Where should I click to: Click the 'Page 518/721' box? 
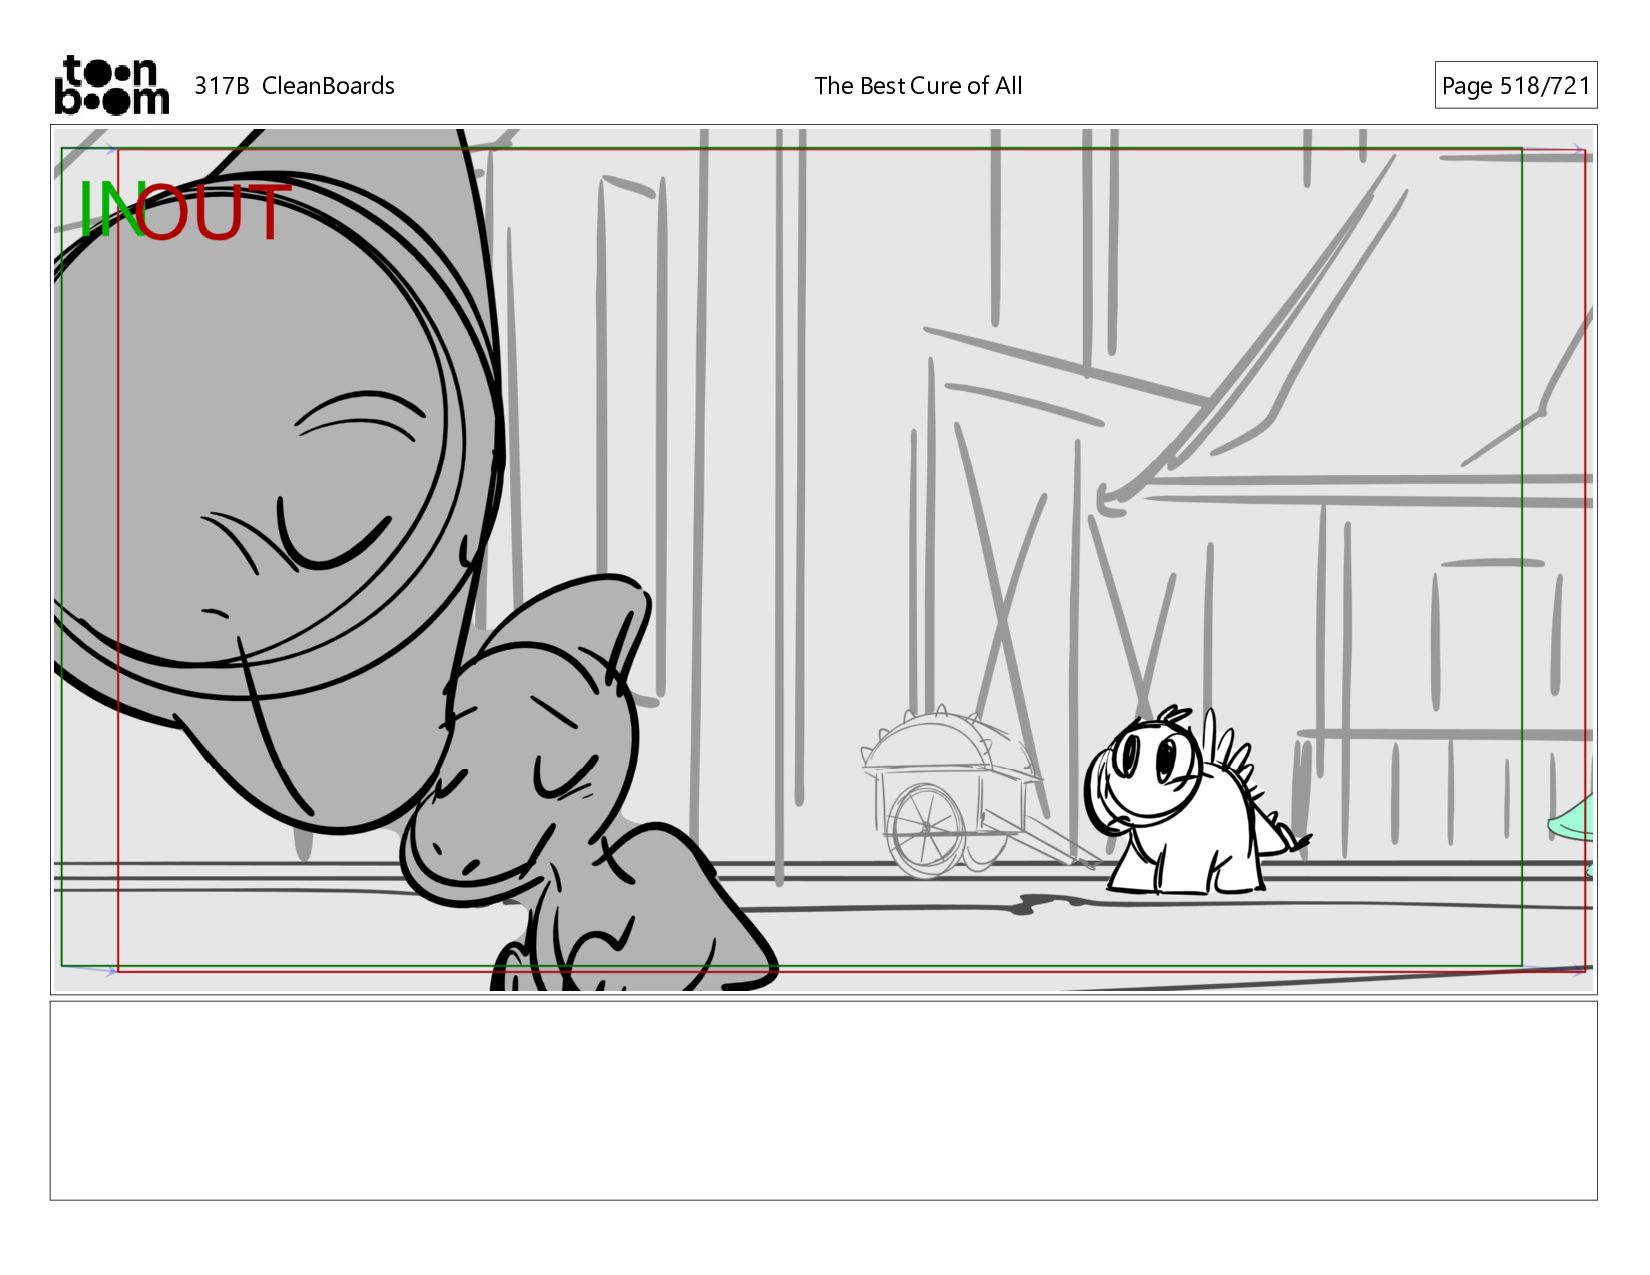tap(1515, 85)
